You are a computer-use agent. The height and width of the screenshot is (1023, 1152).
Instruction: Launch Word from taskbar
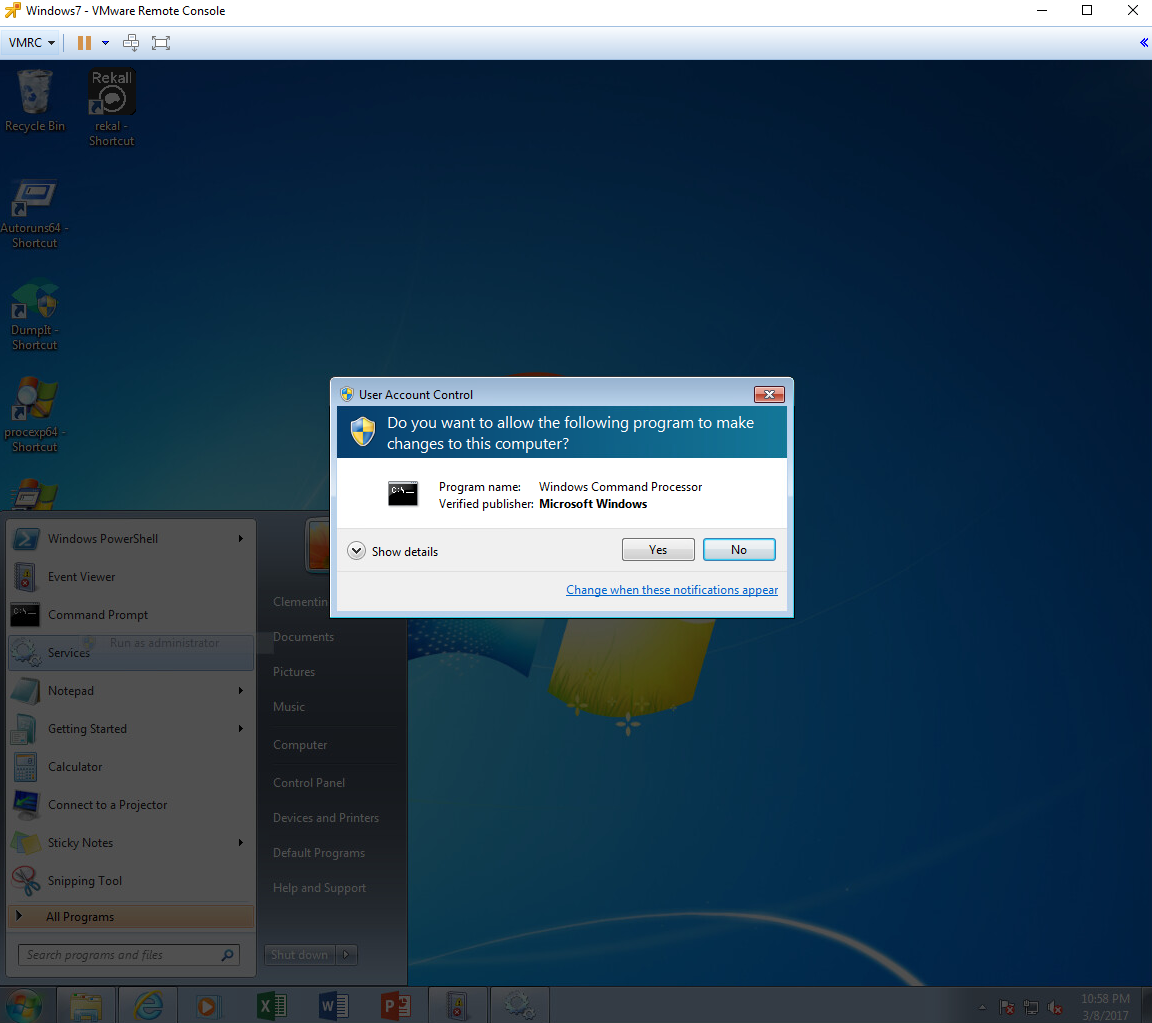point(334,1005)
